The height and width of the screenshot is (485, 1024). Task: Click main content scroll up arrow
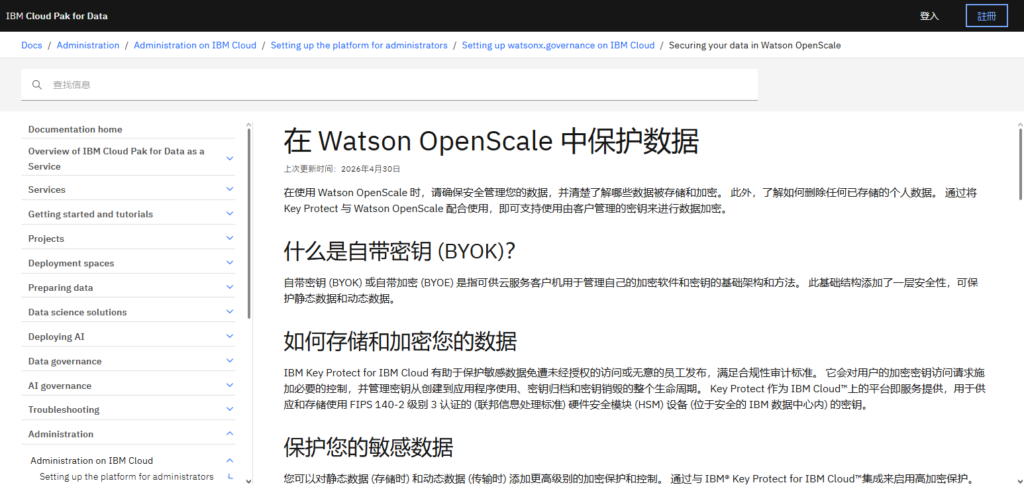(1020, 124)
